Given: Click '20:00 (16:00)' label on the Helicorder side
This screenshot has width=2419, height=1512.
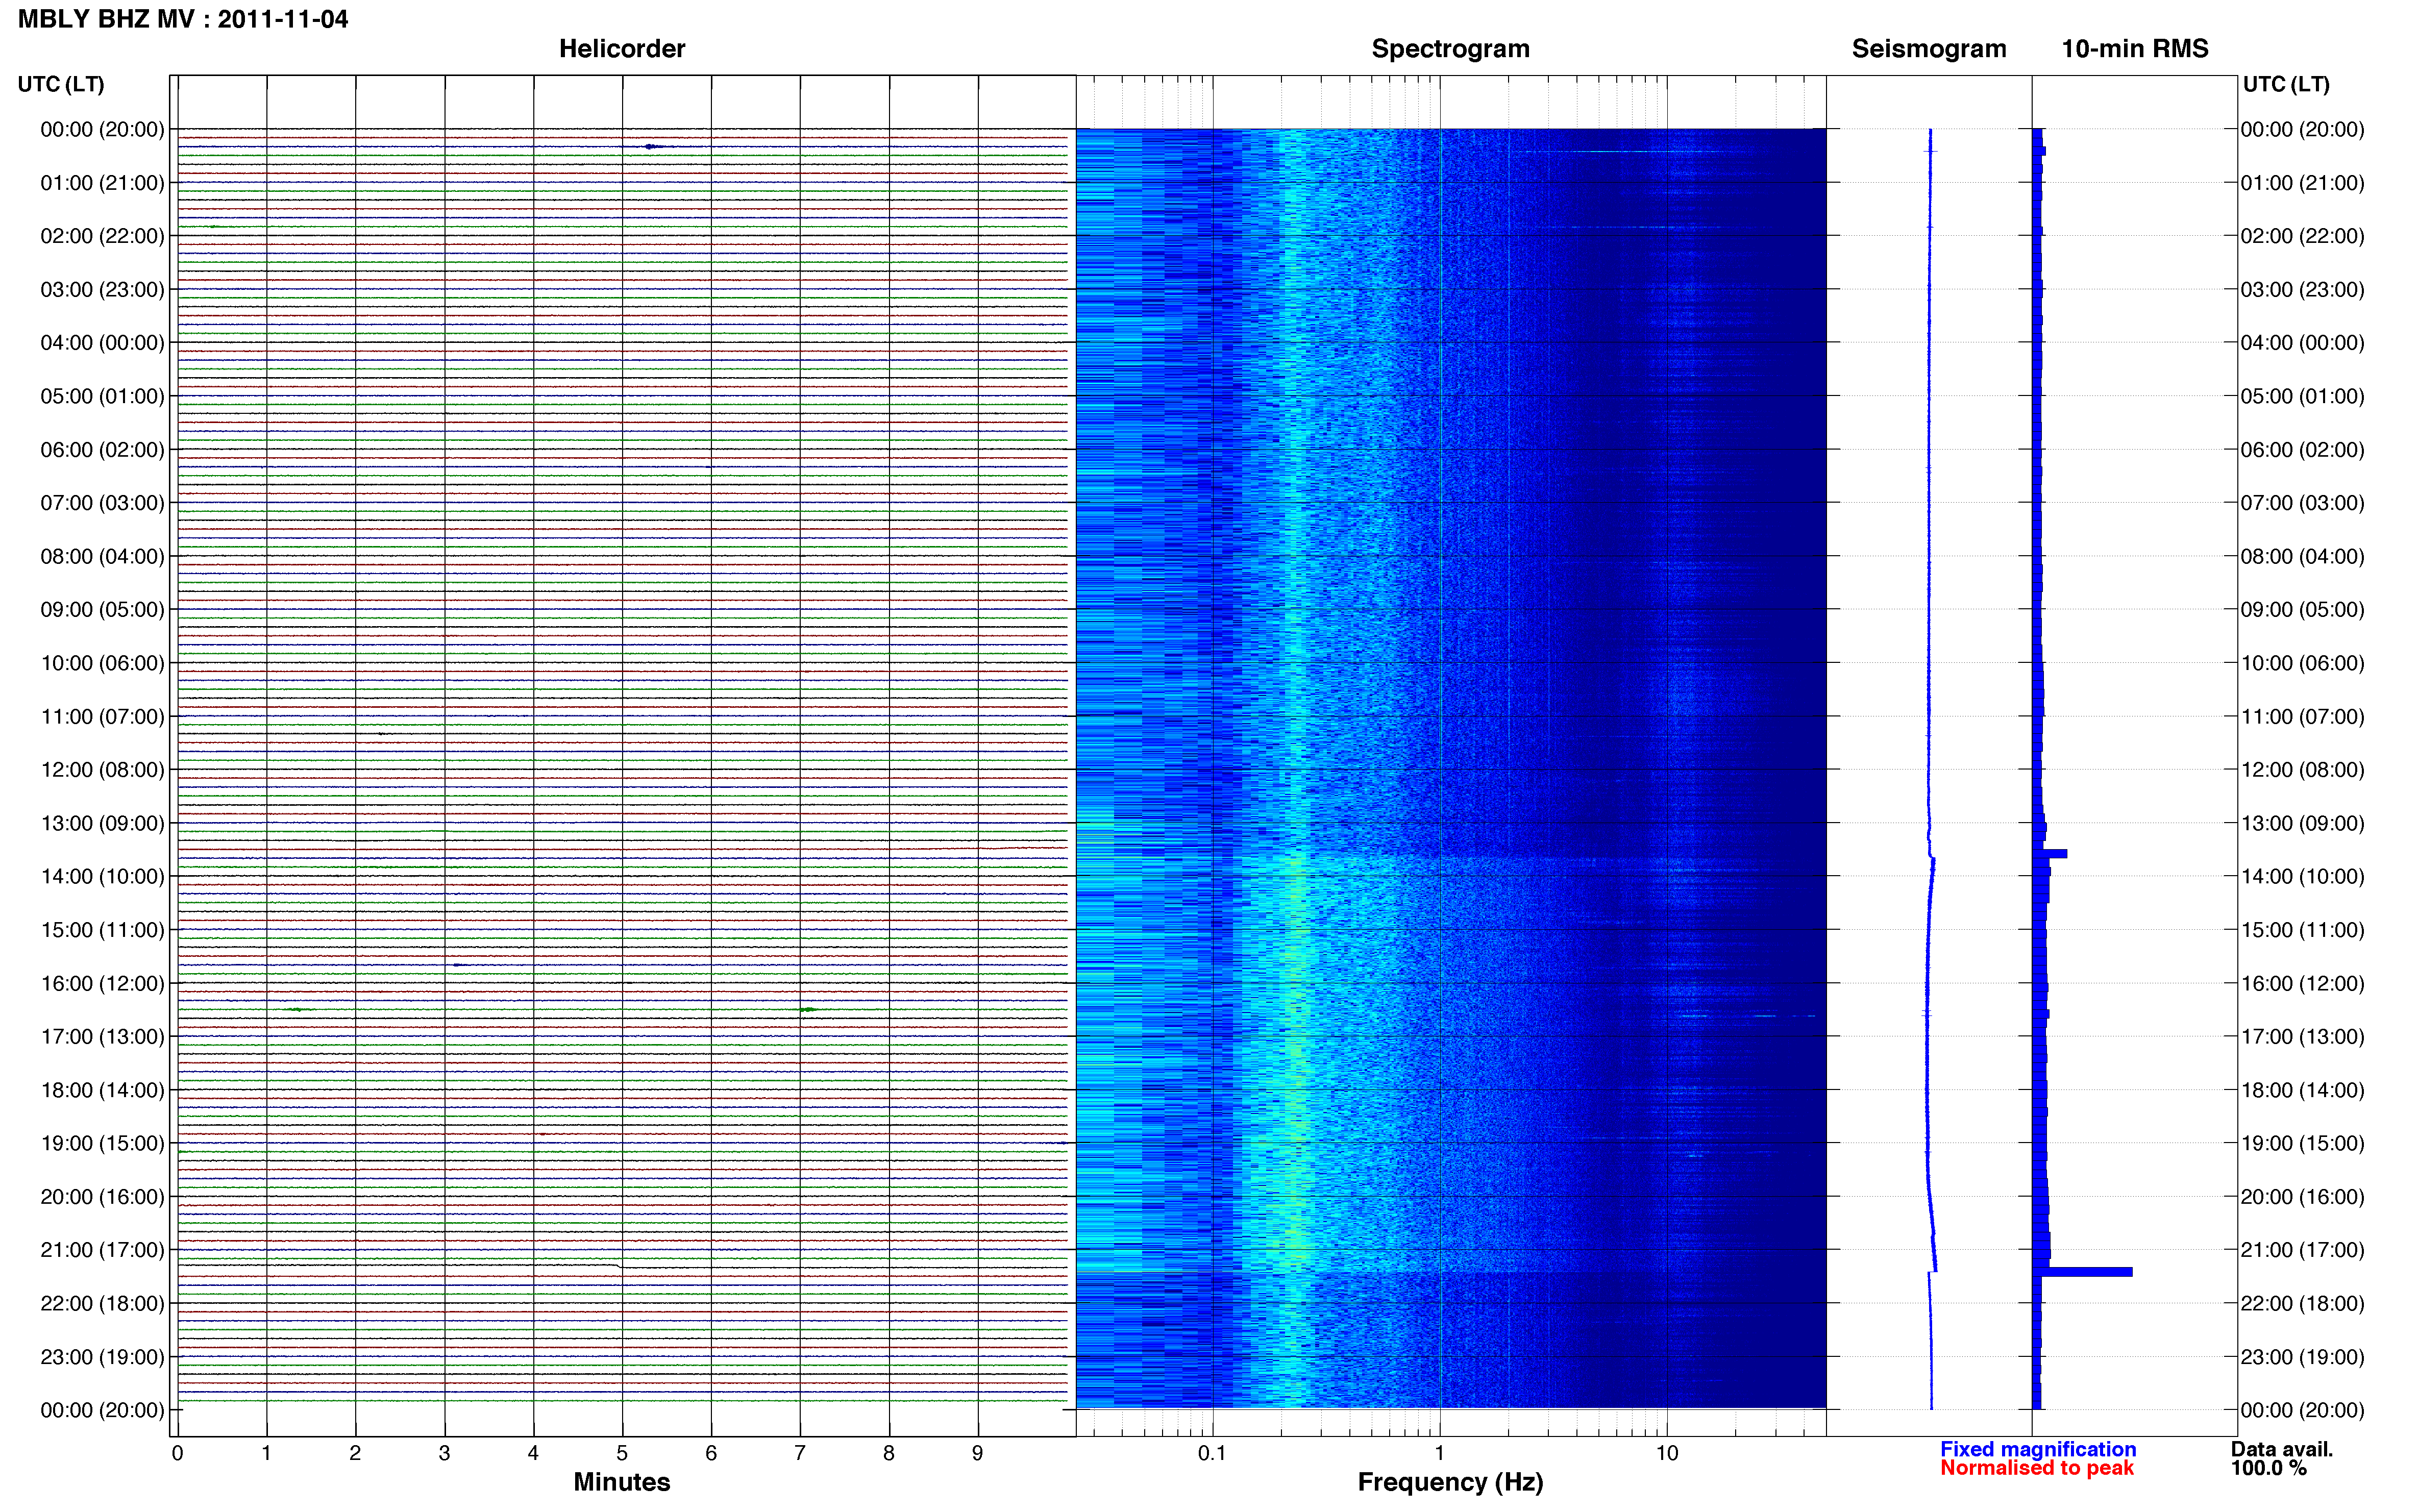Looking at the screenshot, I should [x=102, y=1197].
